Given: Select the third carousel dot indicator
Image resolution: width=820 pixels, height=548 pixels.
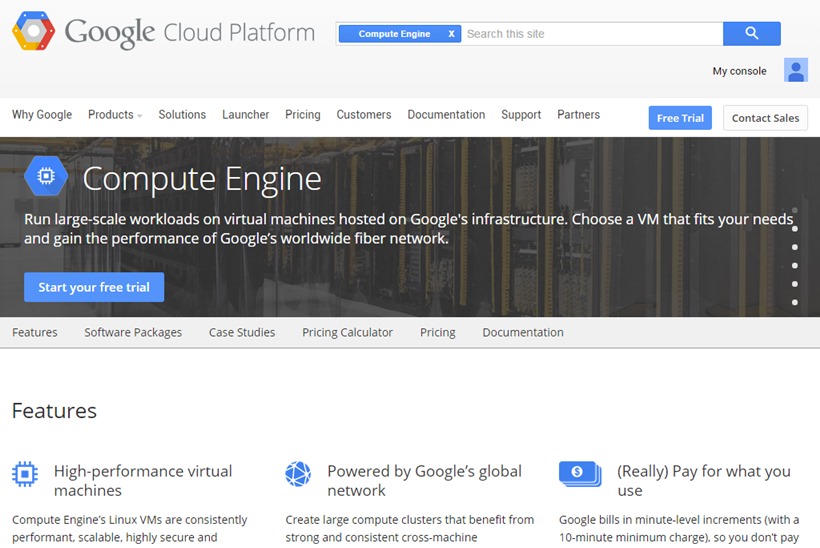Looking at the screenshot, I should click(795, 247).
